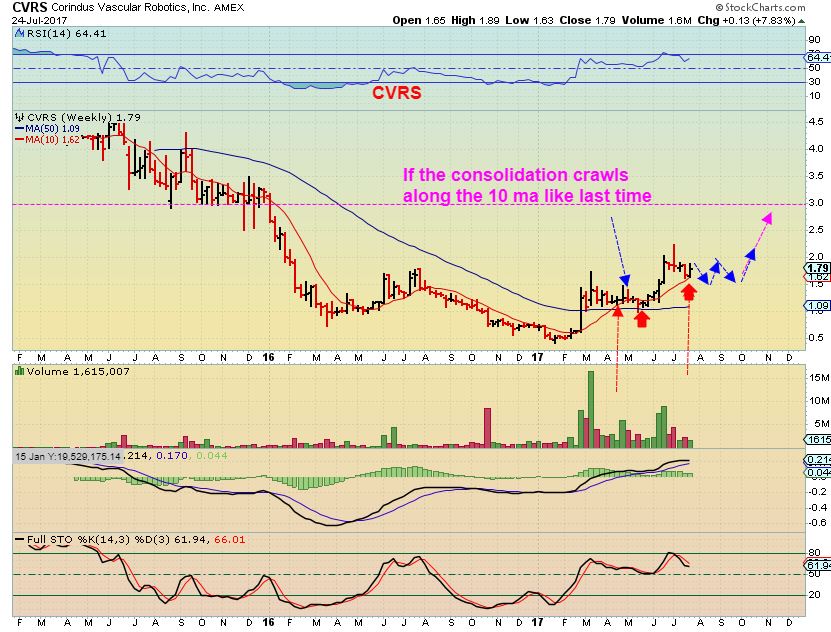The width and height of the screenshot is (831, 632).
Task: Click the MACD signal value 0.170
Action: [x=172, y=456]
